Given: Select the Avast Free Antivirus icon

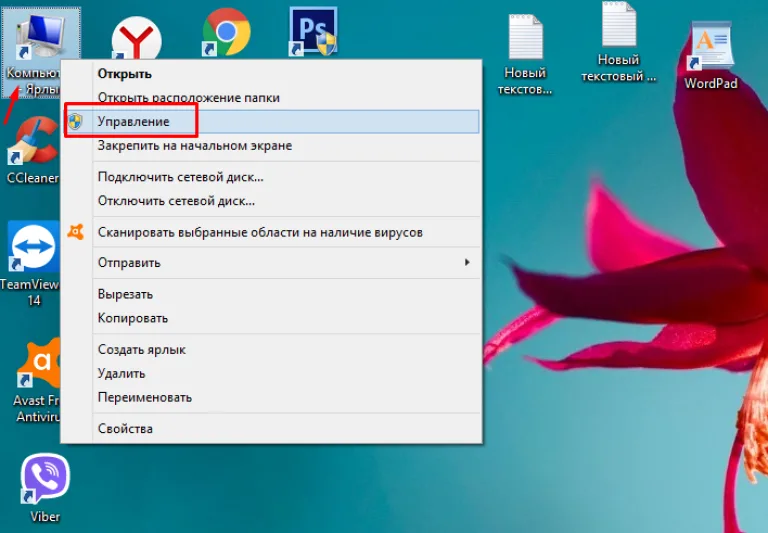Looking at the screenshot, I should [36, 381].
